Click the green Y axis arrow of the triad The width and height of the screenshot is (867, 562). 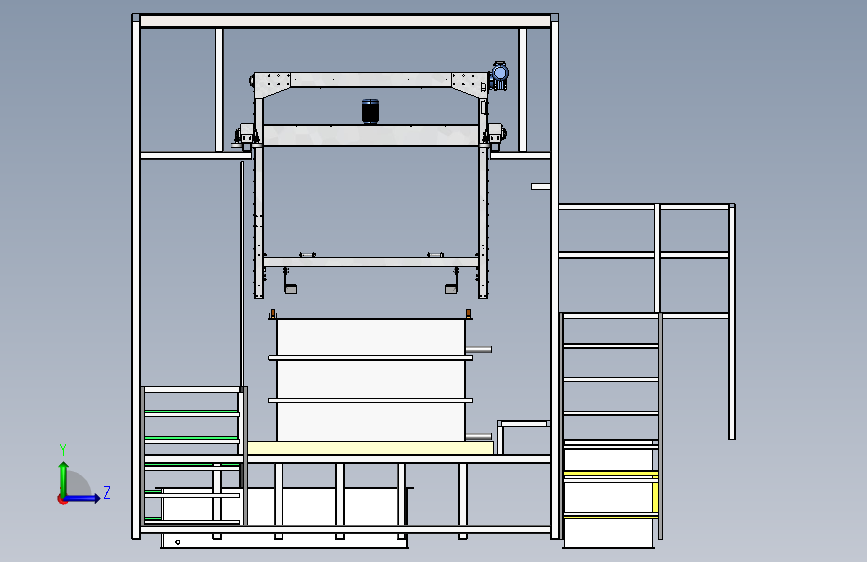64,479
